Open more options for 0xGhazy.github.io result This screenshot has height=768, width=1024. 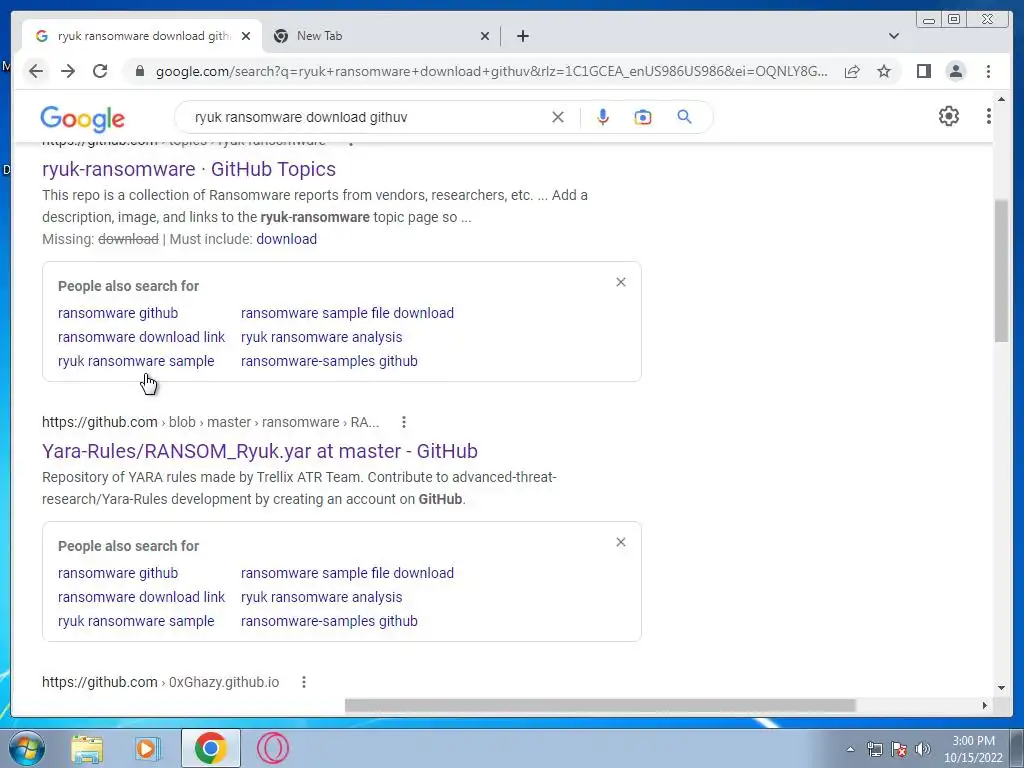(304, 682)
